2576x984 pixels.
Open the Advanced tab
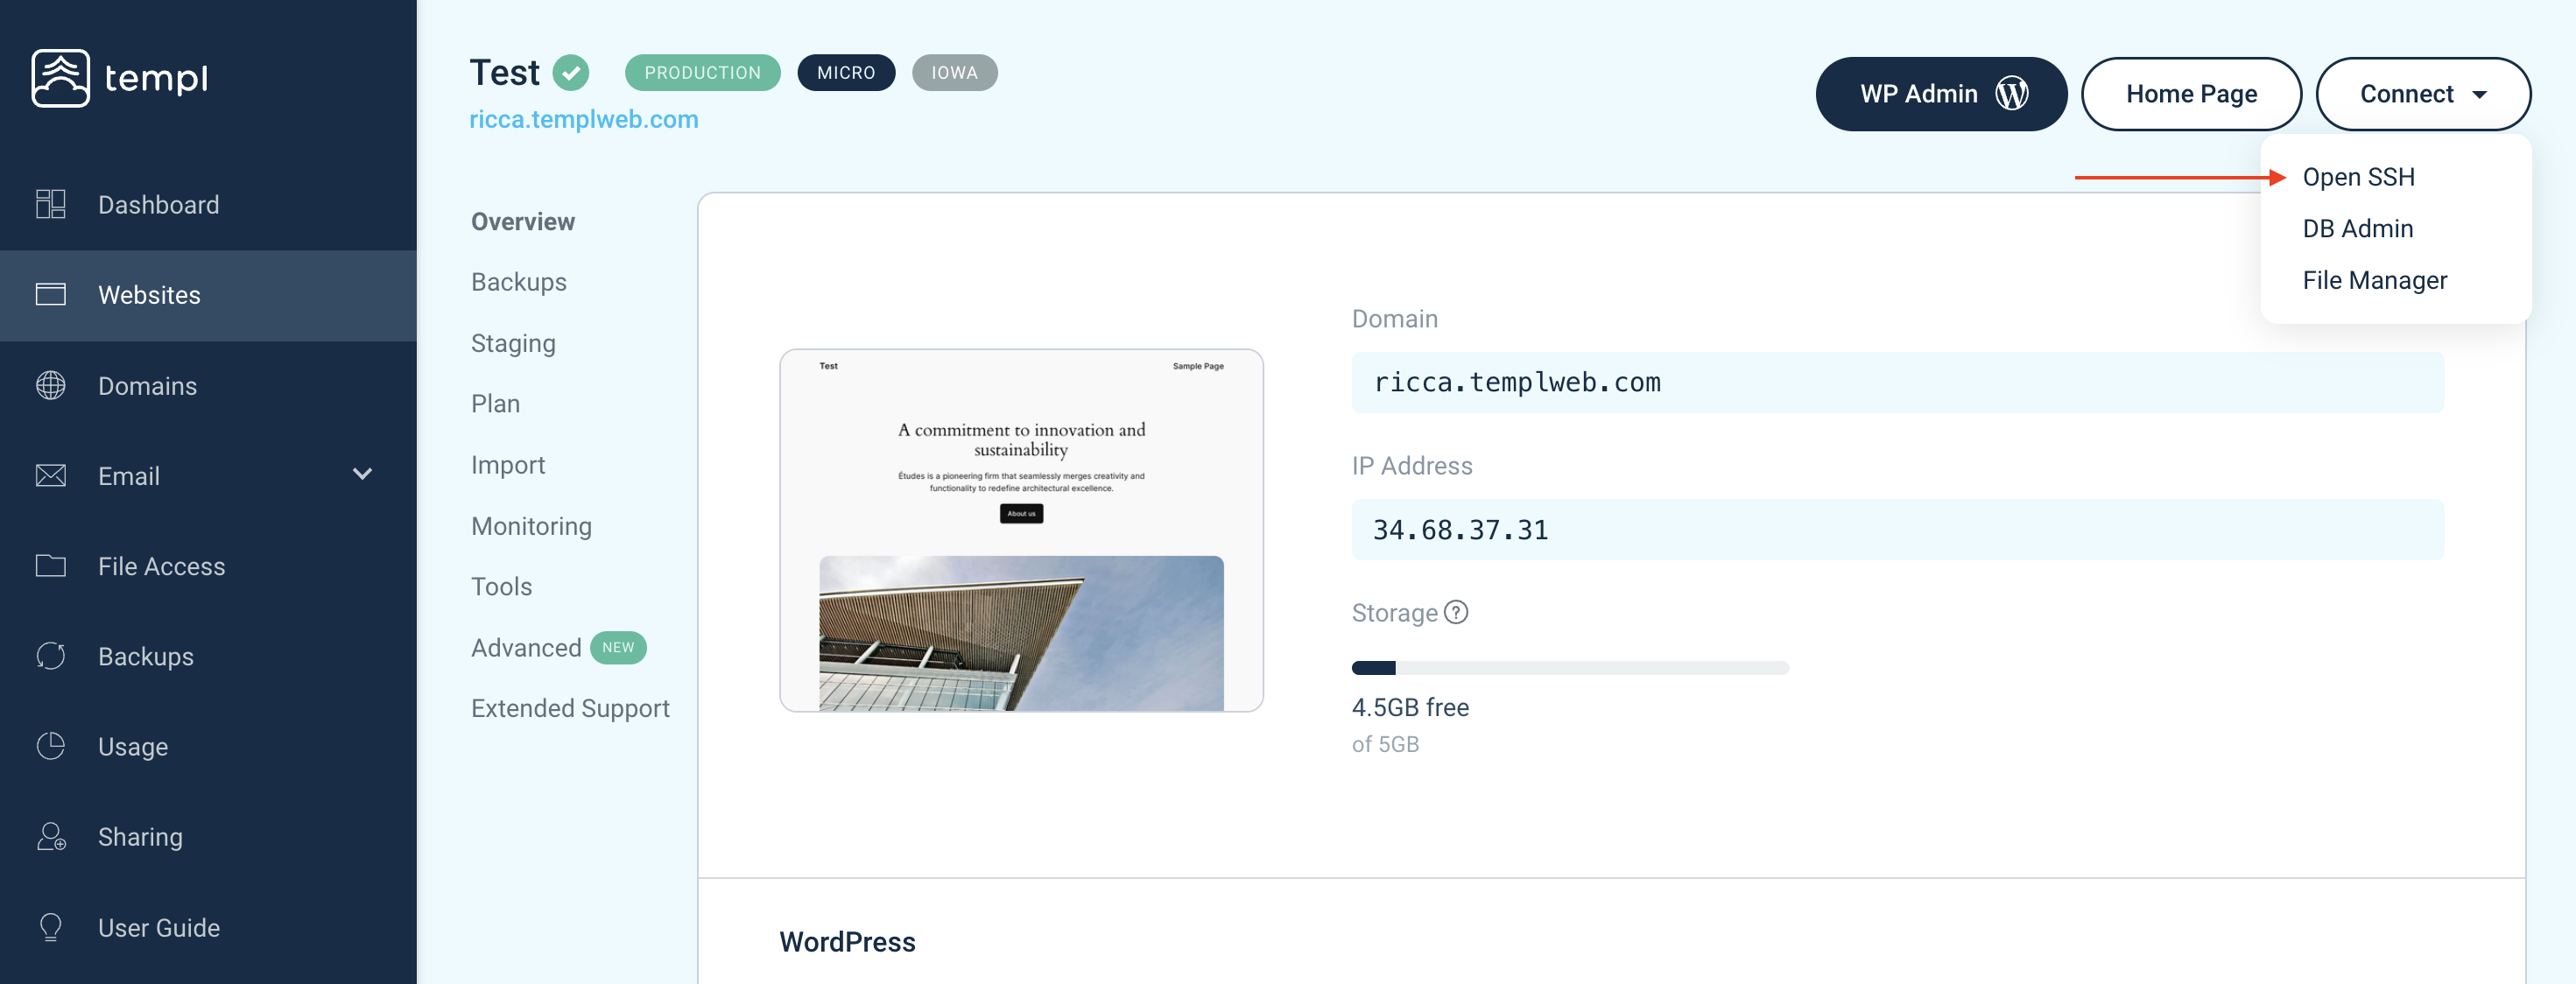[x=526, y=648]
